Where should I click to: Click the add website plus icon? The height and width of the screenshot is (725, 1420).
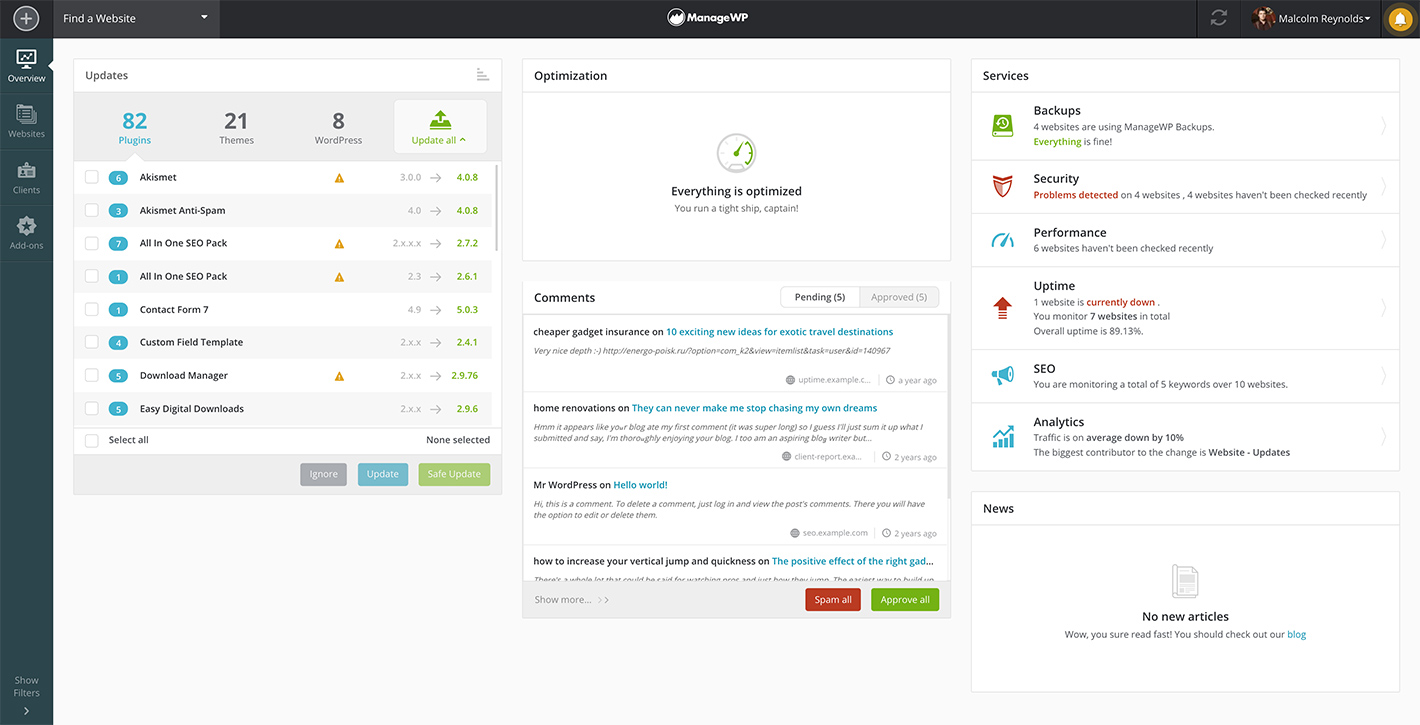pos(26,18)
